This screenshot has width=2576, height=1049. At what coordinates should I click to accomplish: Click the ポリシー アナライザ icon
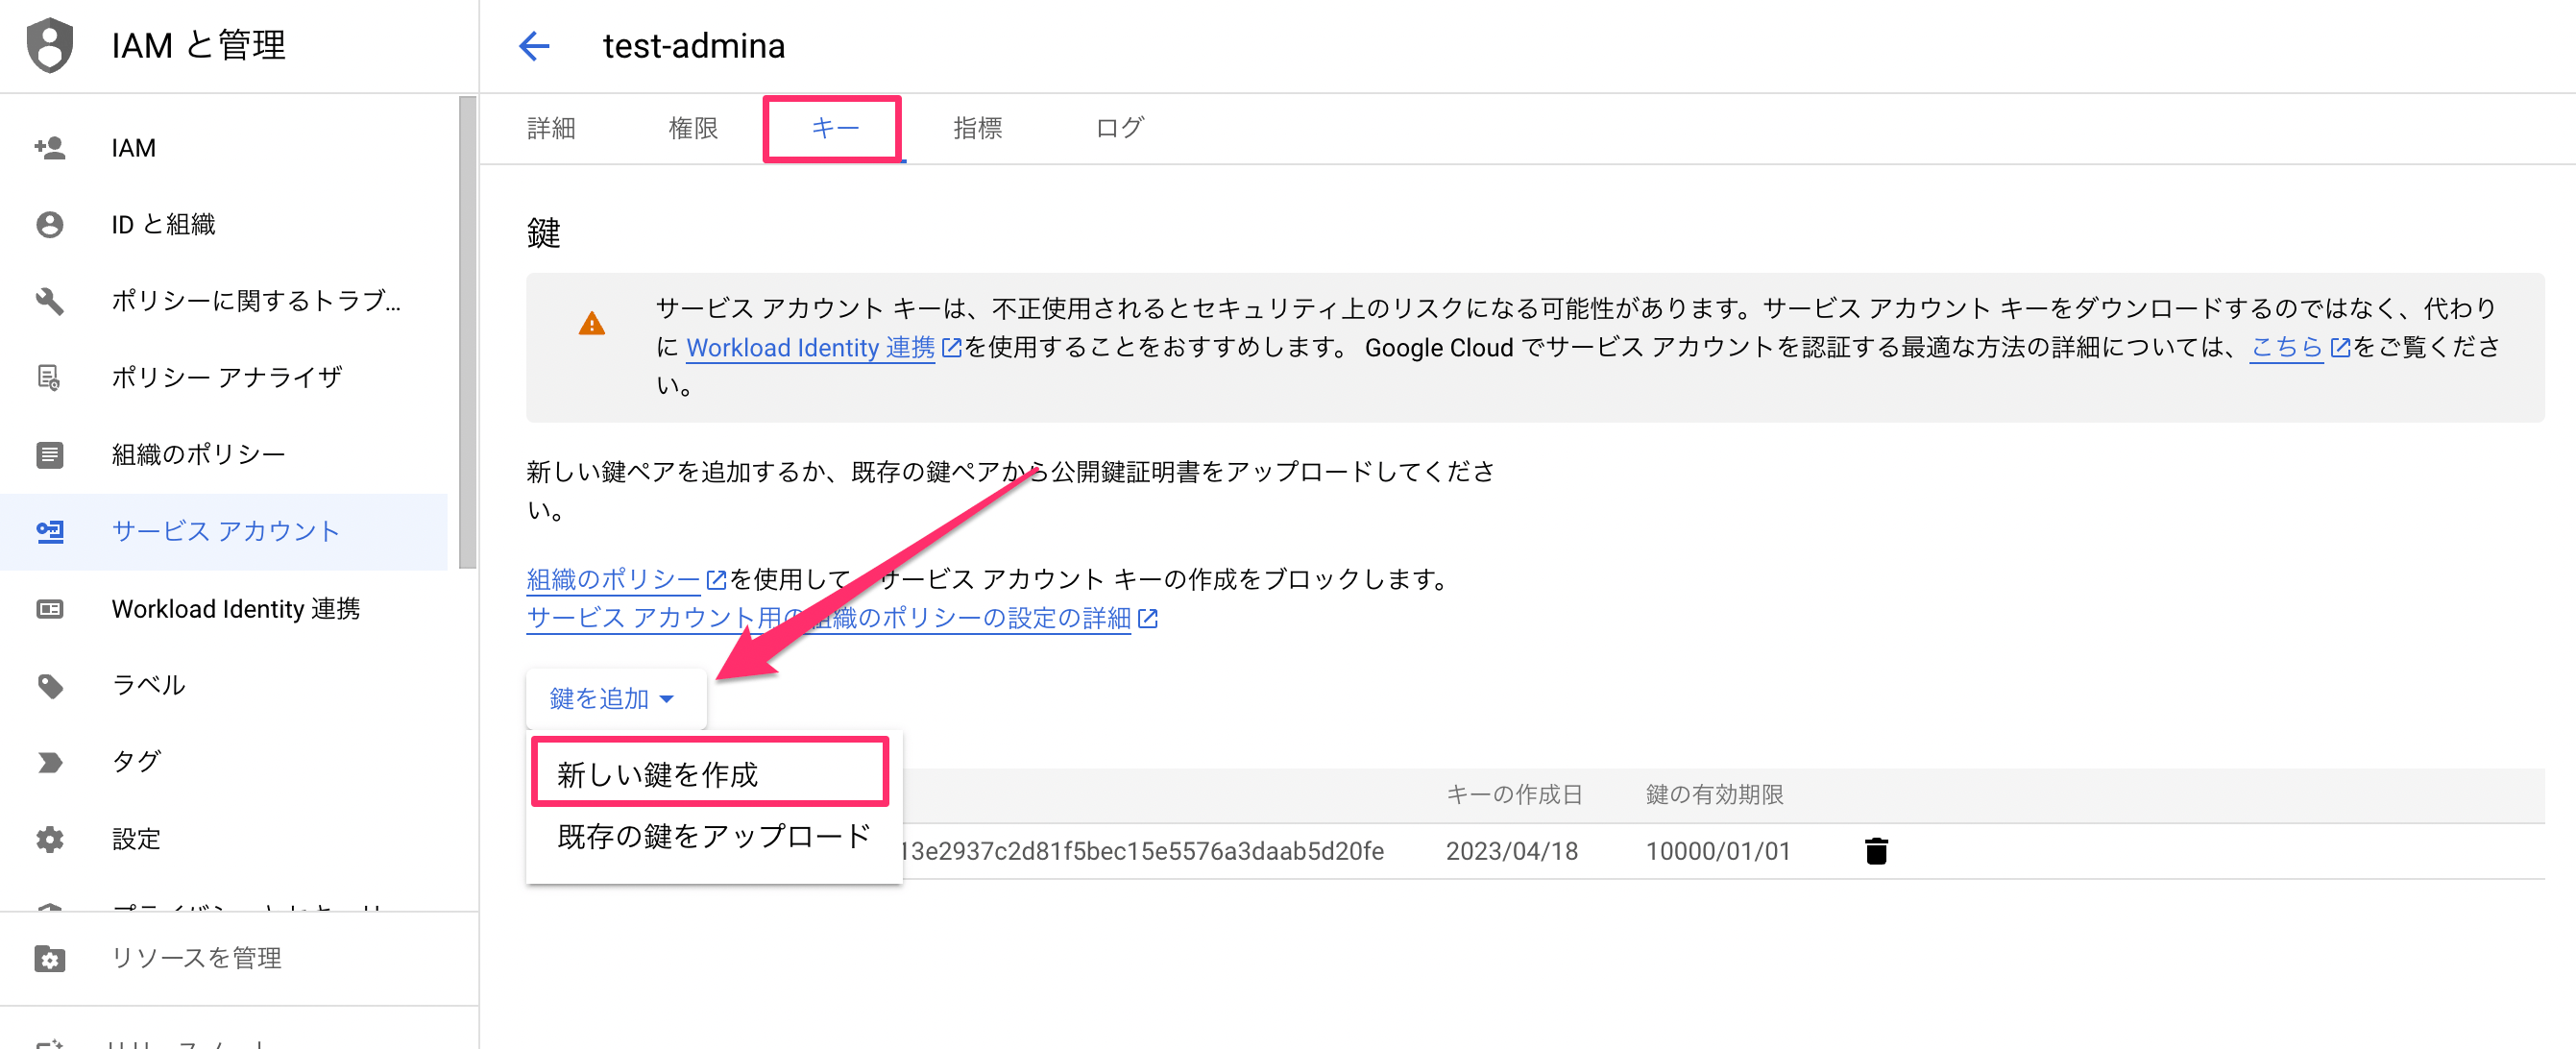(x=50, y=377)
